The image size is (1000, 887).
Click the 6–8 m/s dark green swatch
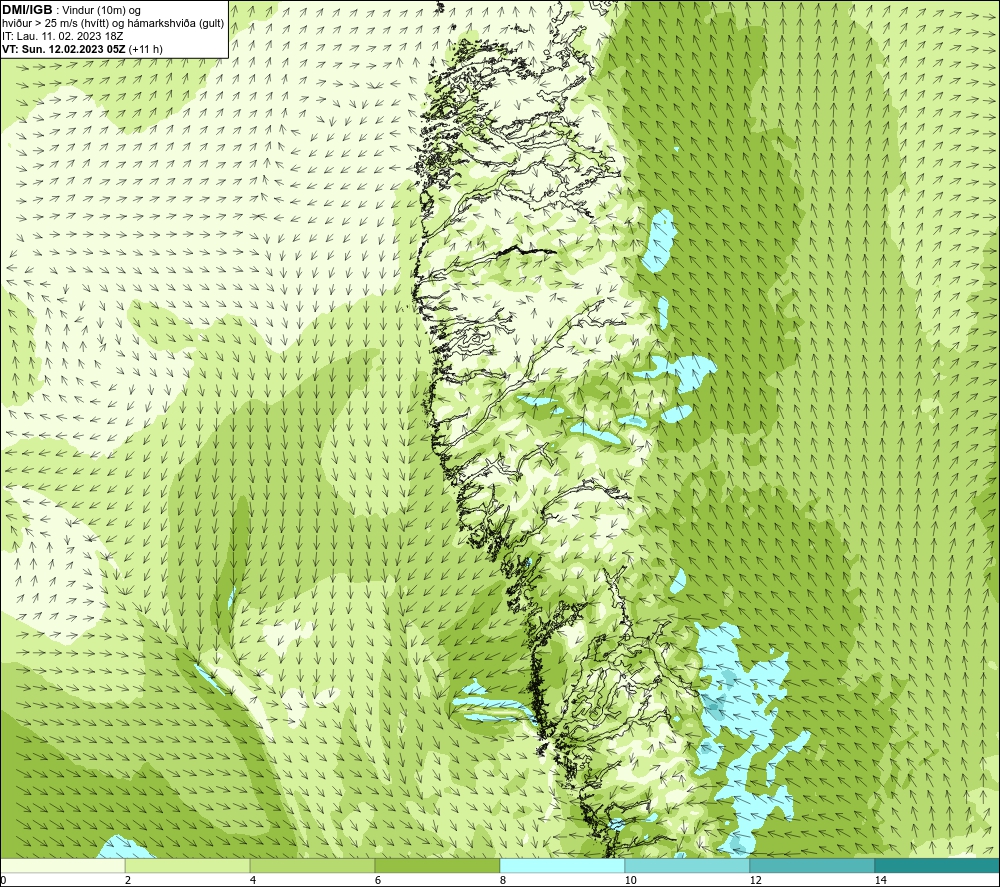pos(438,866)
